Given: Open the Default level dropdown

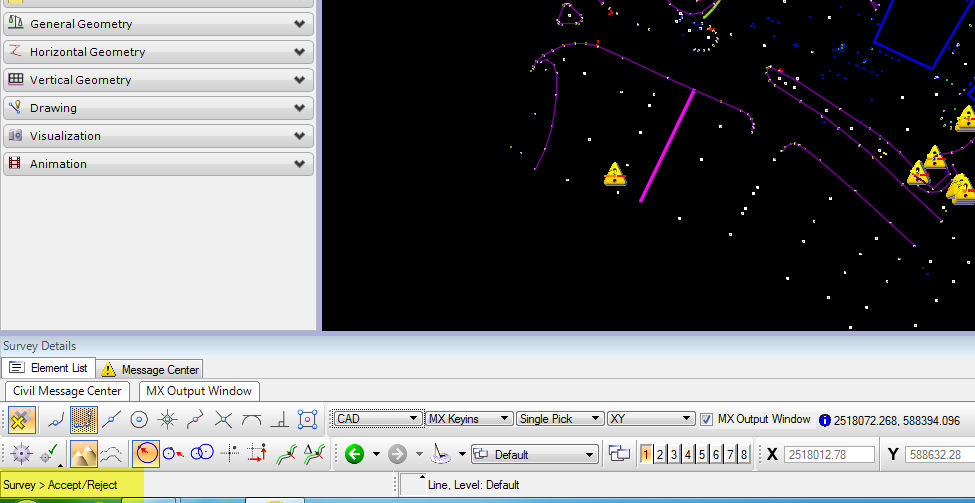Looking at the screenshot, I should pyautogui.click(x=535, y=455).
